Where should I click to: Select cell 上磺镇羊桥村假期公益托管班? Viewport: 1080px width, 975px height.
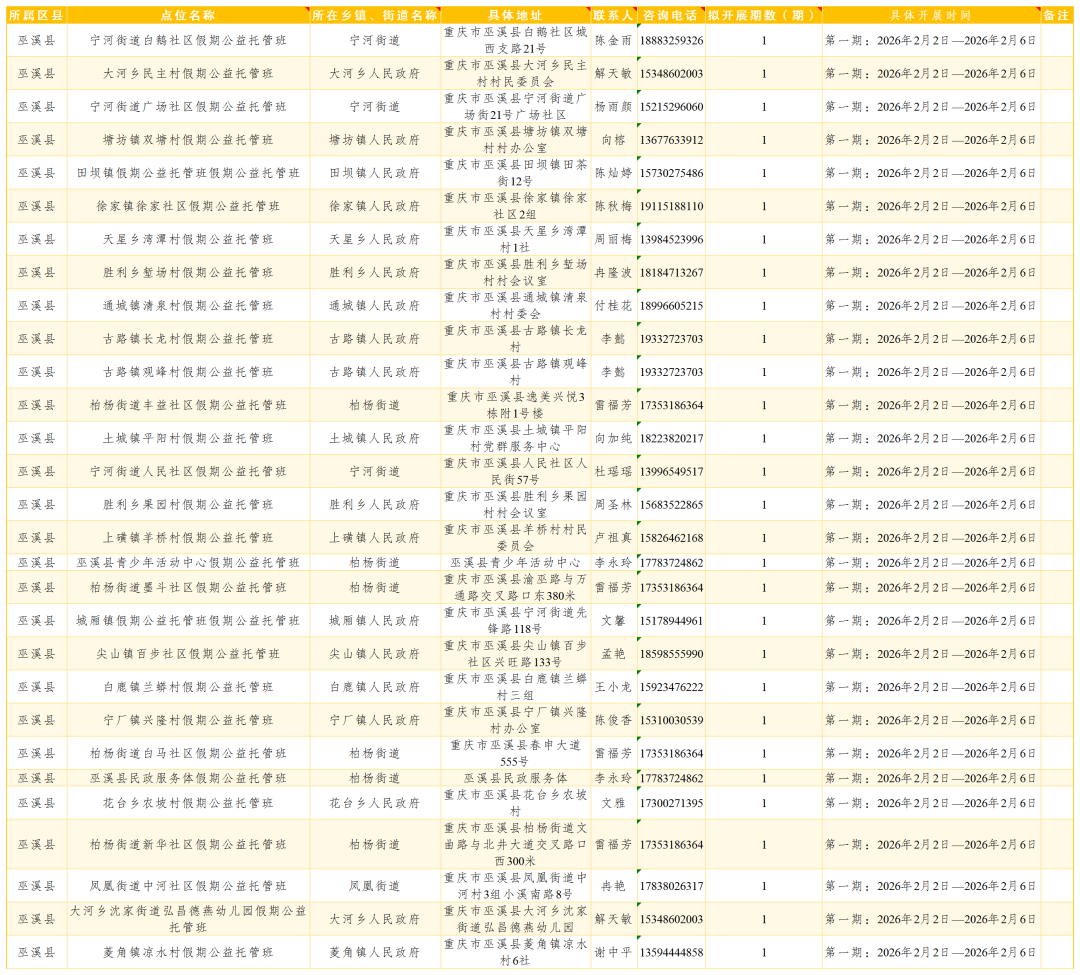(x=188, y=538)
